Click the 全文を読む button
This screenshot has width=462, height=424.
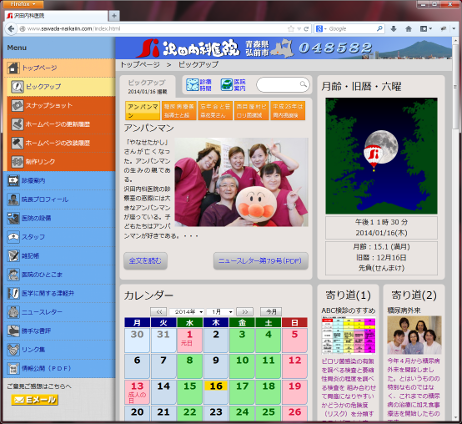[x=145, y=261]
